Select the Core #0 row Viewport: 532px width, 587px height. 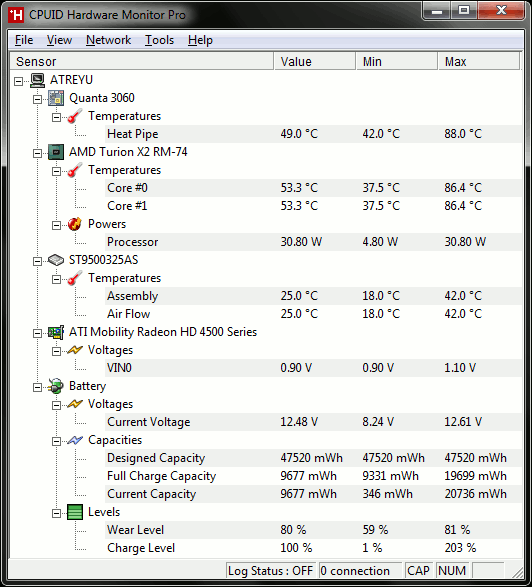click(x=314, y=188)
